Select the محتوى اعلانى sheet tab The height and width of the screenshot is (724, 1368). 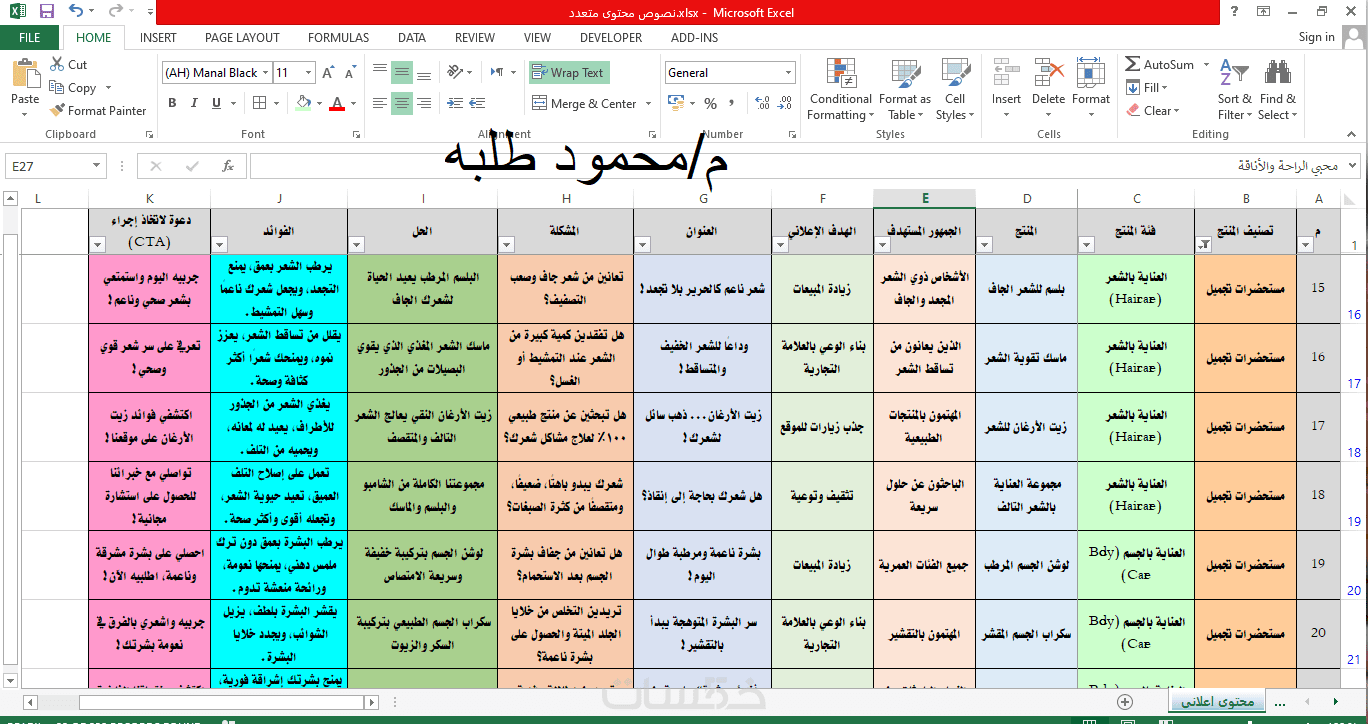pos(1217,701)
